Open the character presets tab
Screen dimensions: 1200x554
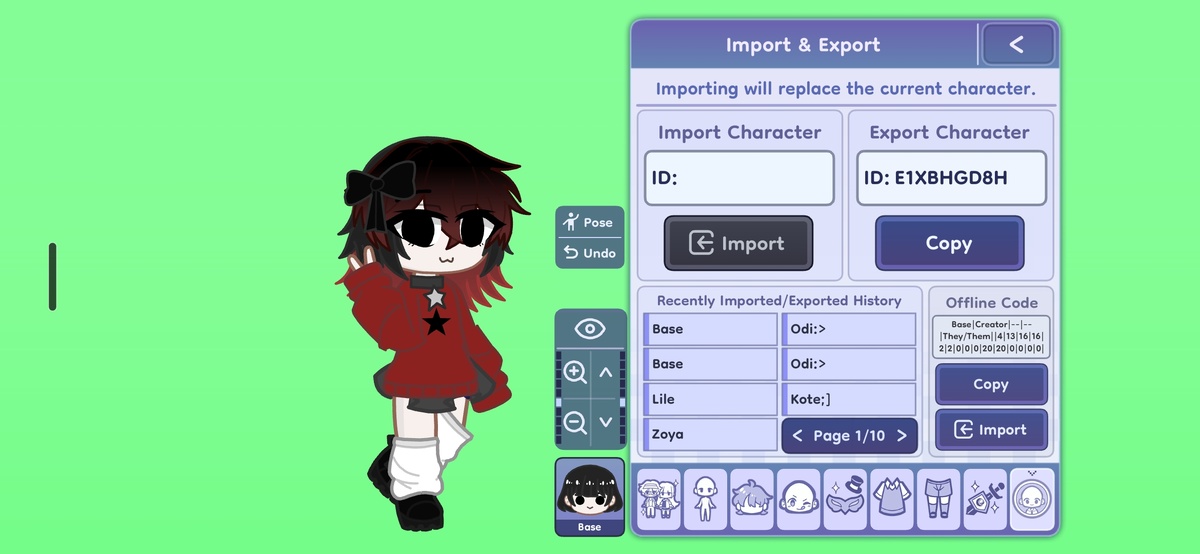click(x=659, y=498)
